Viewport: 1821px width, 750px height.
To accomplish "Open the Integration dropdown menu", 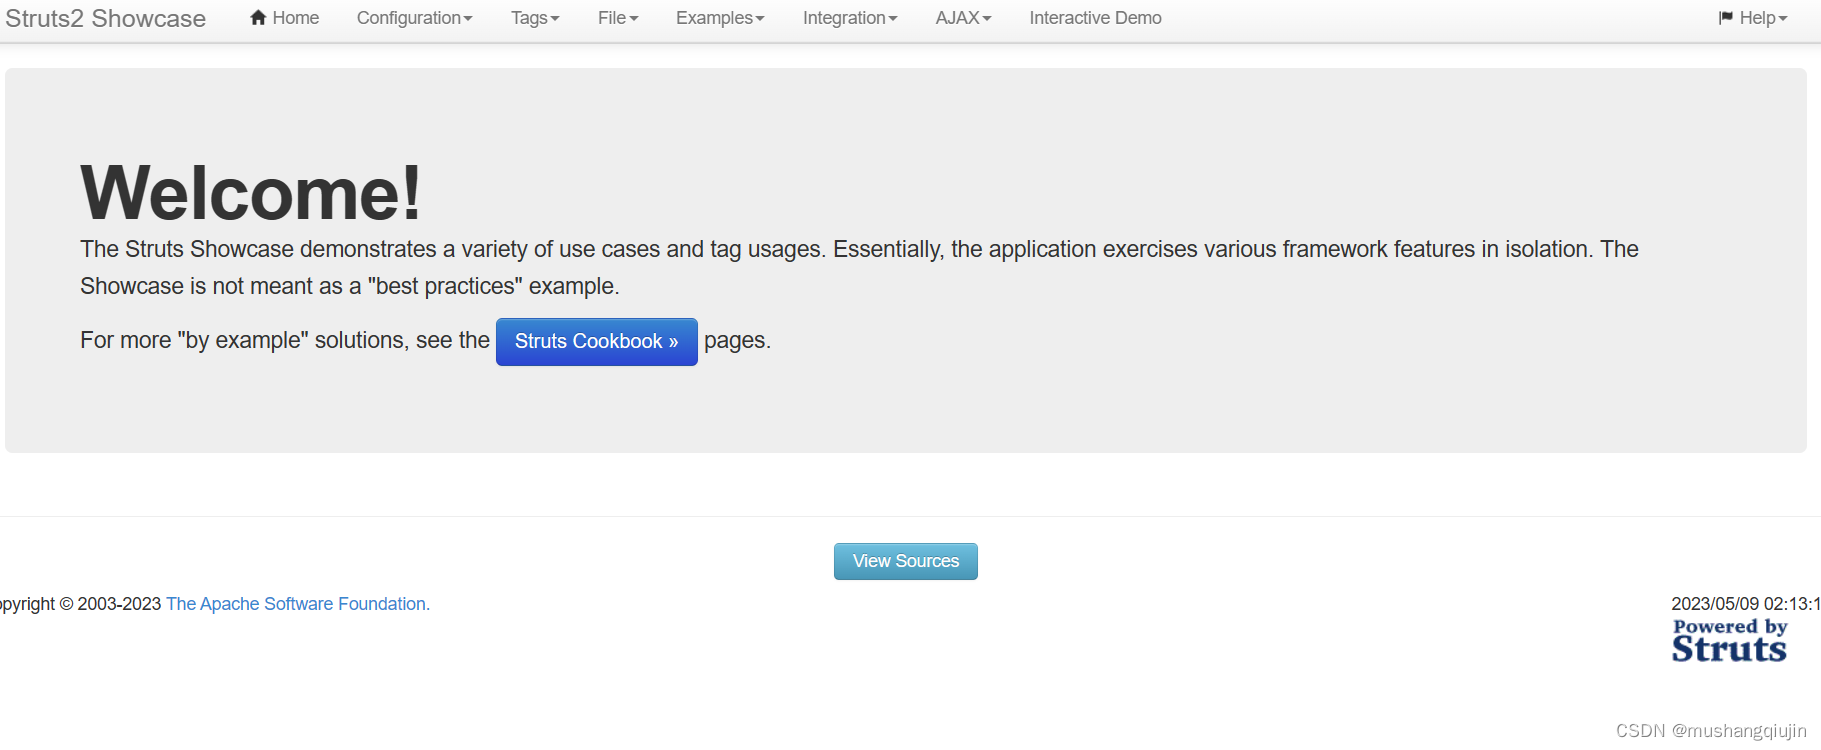I will tap(850, 18).
